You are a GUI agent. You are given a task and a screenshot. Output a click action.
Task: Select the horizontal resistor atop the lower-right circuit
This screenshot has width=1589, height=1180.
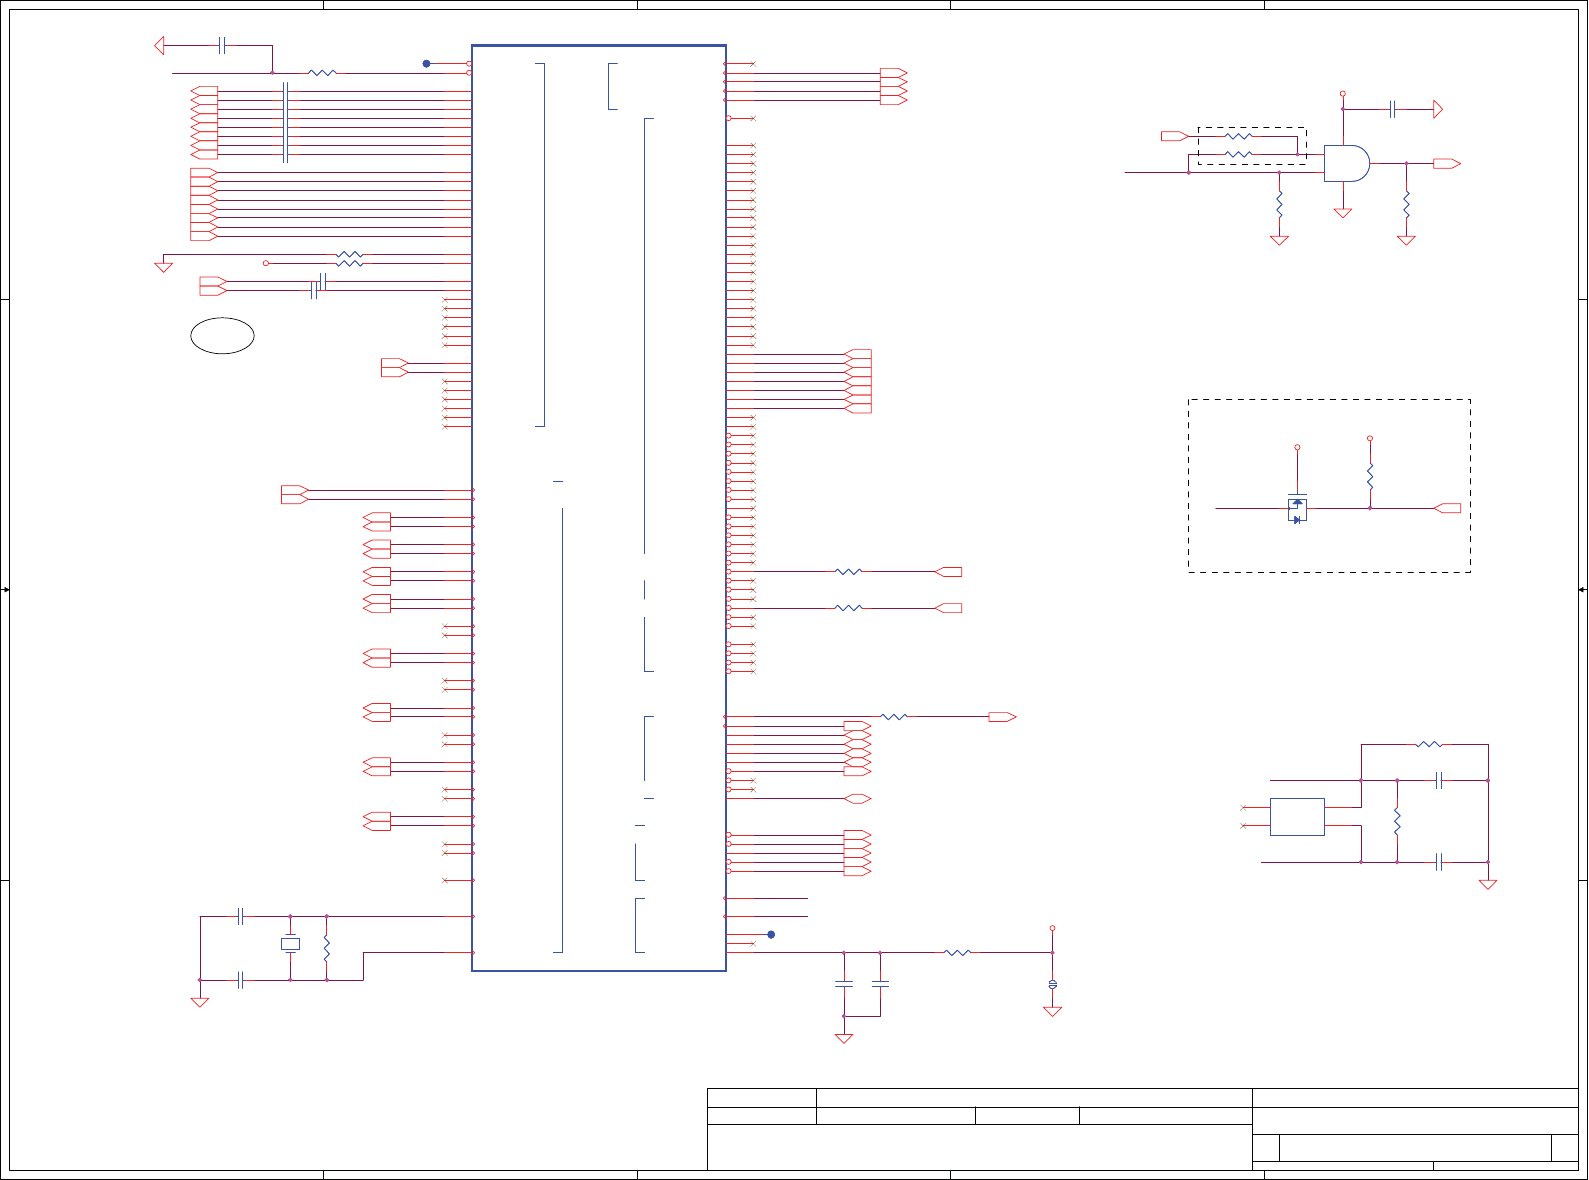pos(1429,744)
